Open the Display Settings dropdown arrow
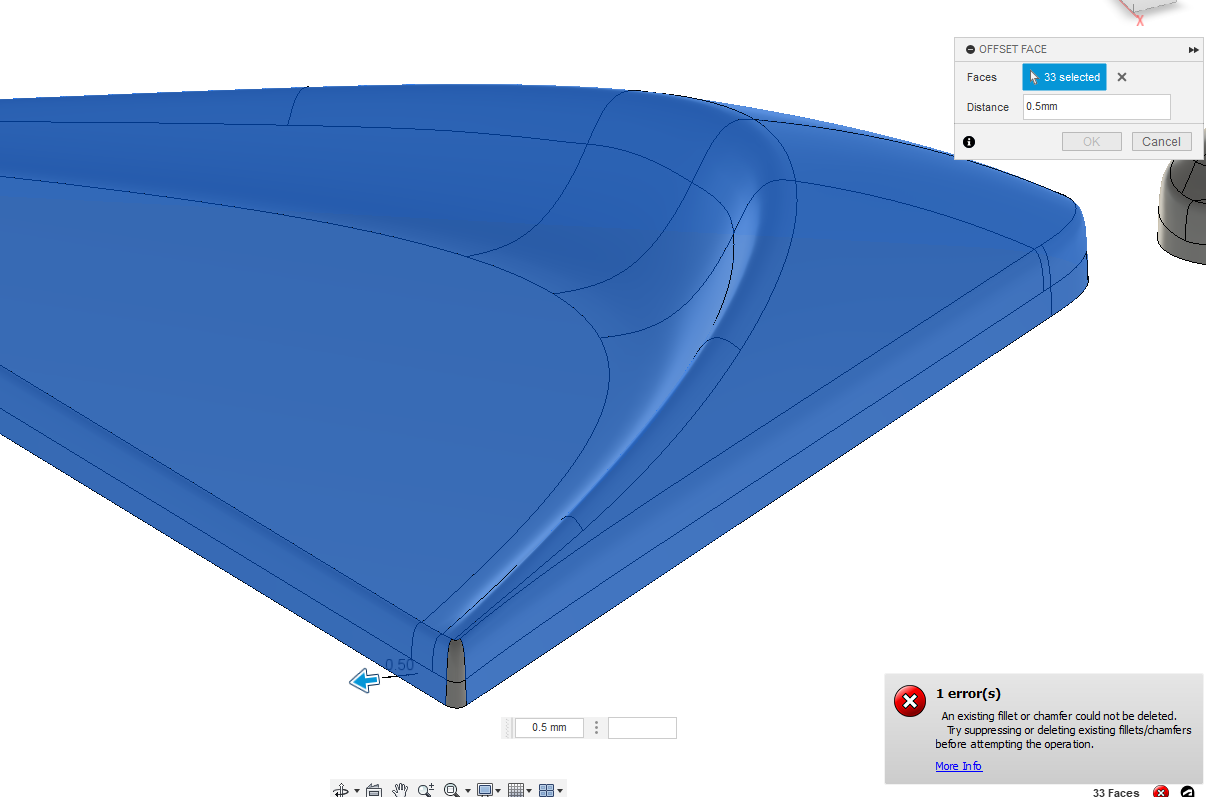This screenshot has height=797, width=1206. [x=498, y=789]
